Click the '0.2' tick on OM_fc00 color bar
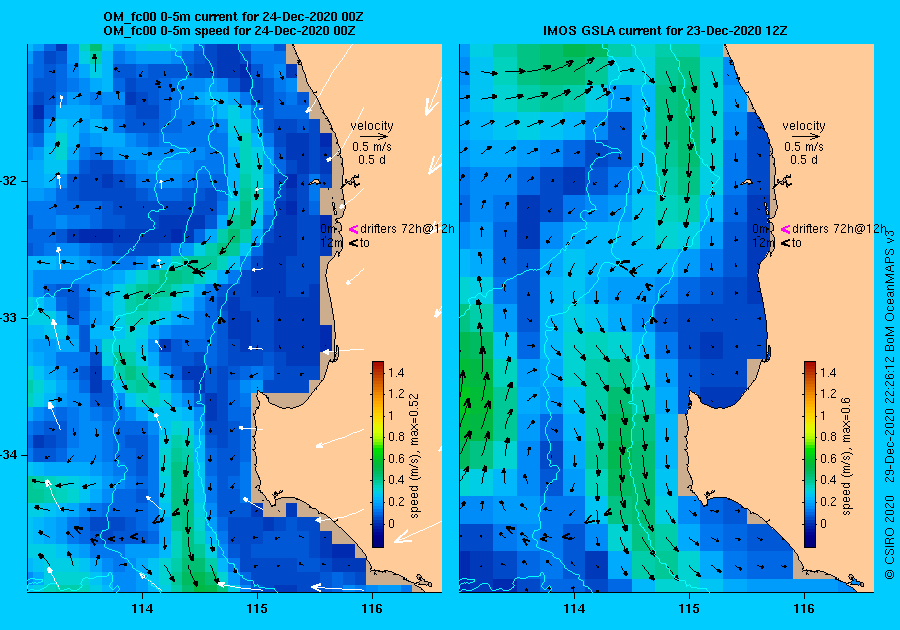 (x=396, y=501)
